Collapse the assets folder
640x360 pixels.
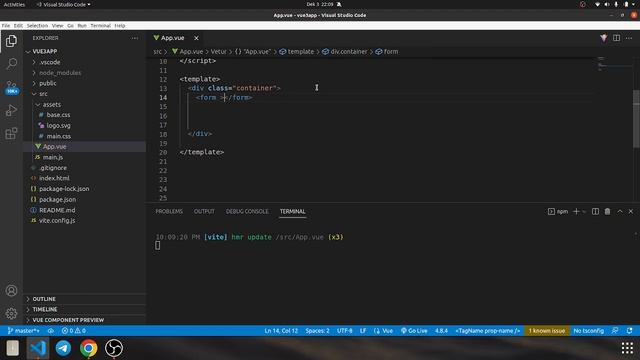(85, 104)
